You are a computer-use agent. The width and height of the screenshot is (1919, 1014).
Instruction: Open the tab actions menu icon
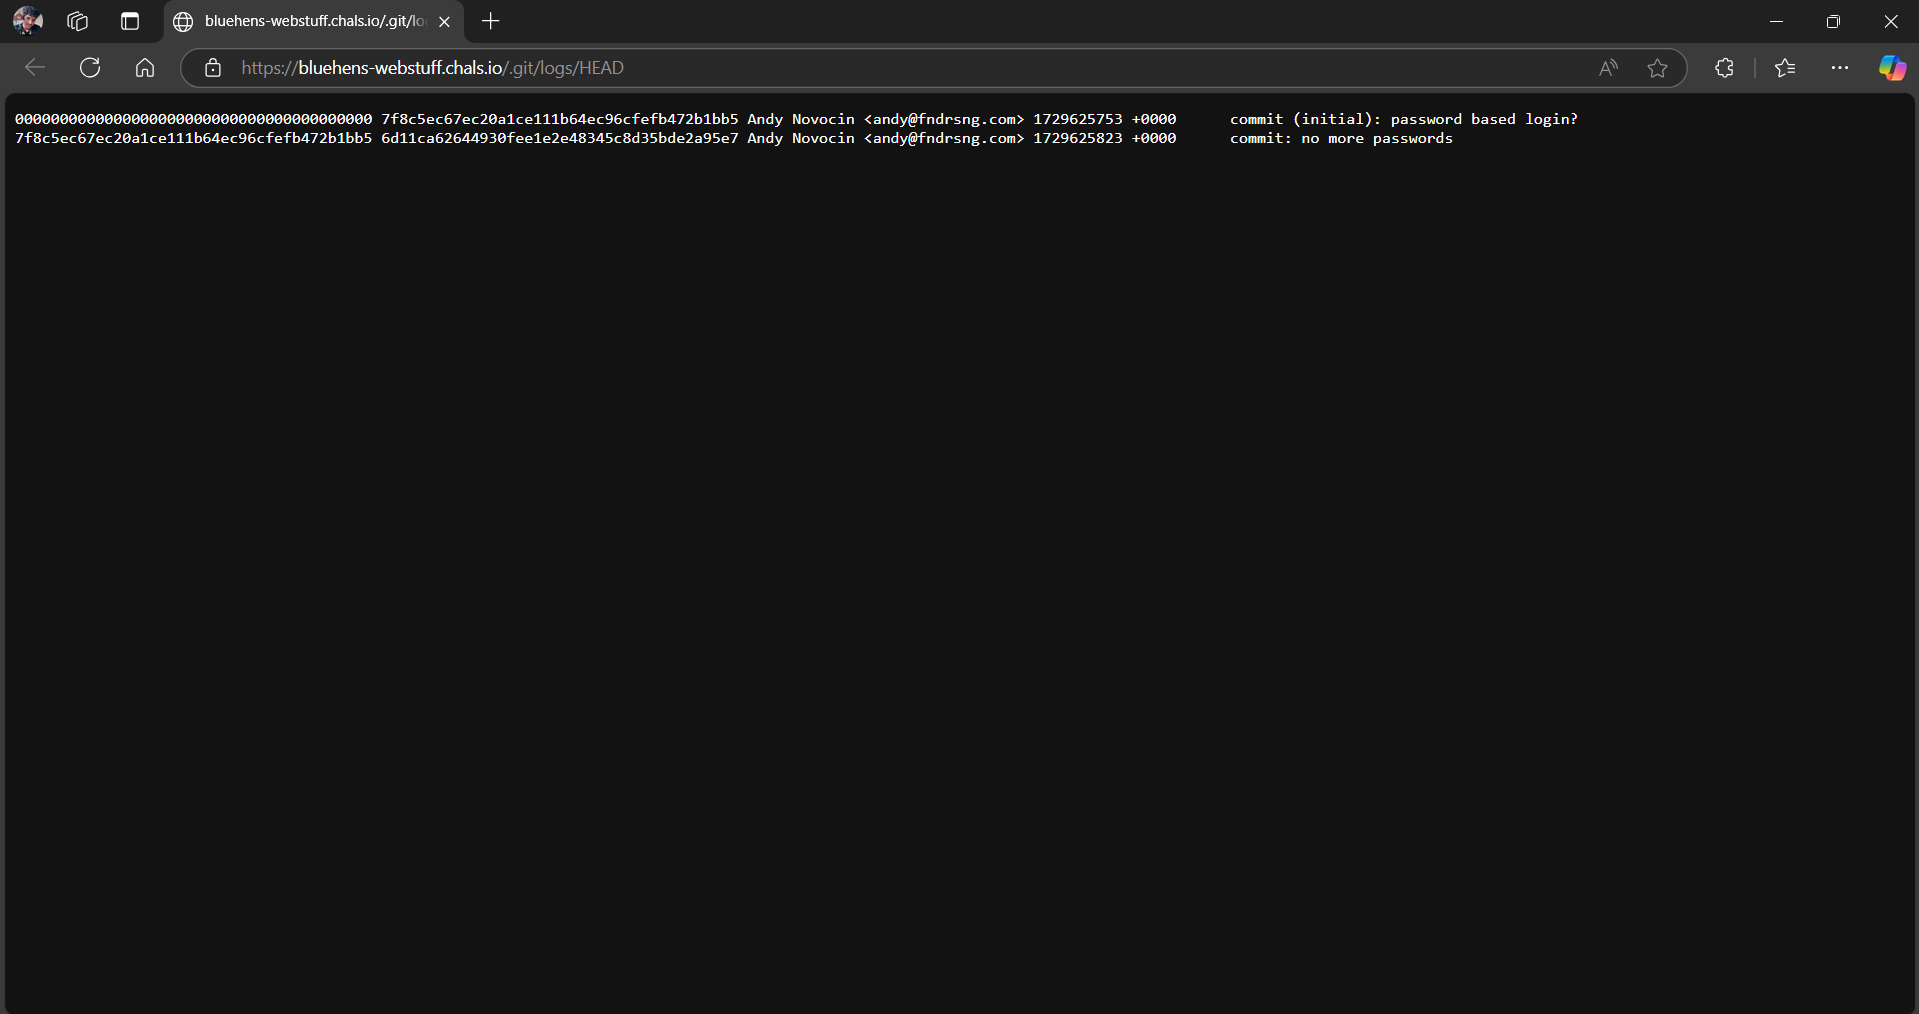pos(130,21)
